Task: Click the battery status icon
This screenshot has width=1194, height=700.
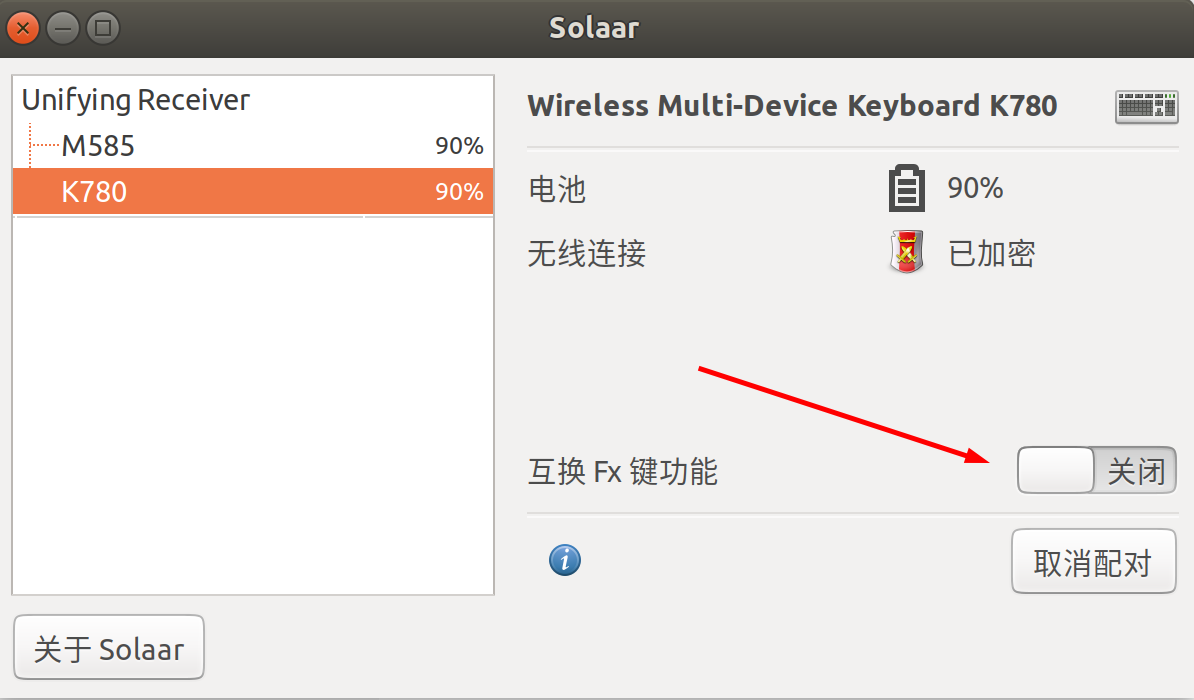Action: (906, 188)
